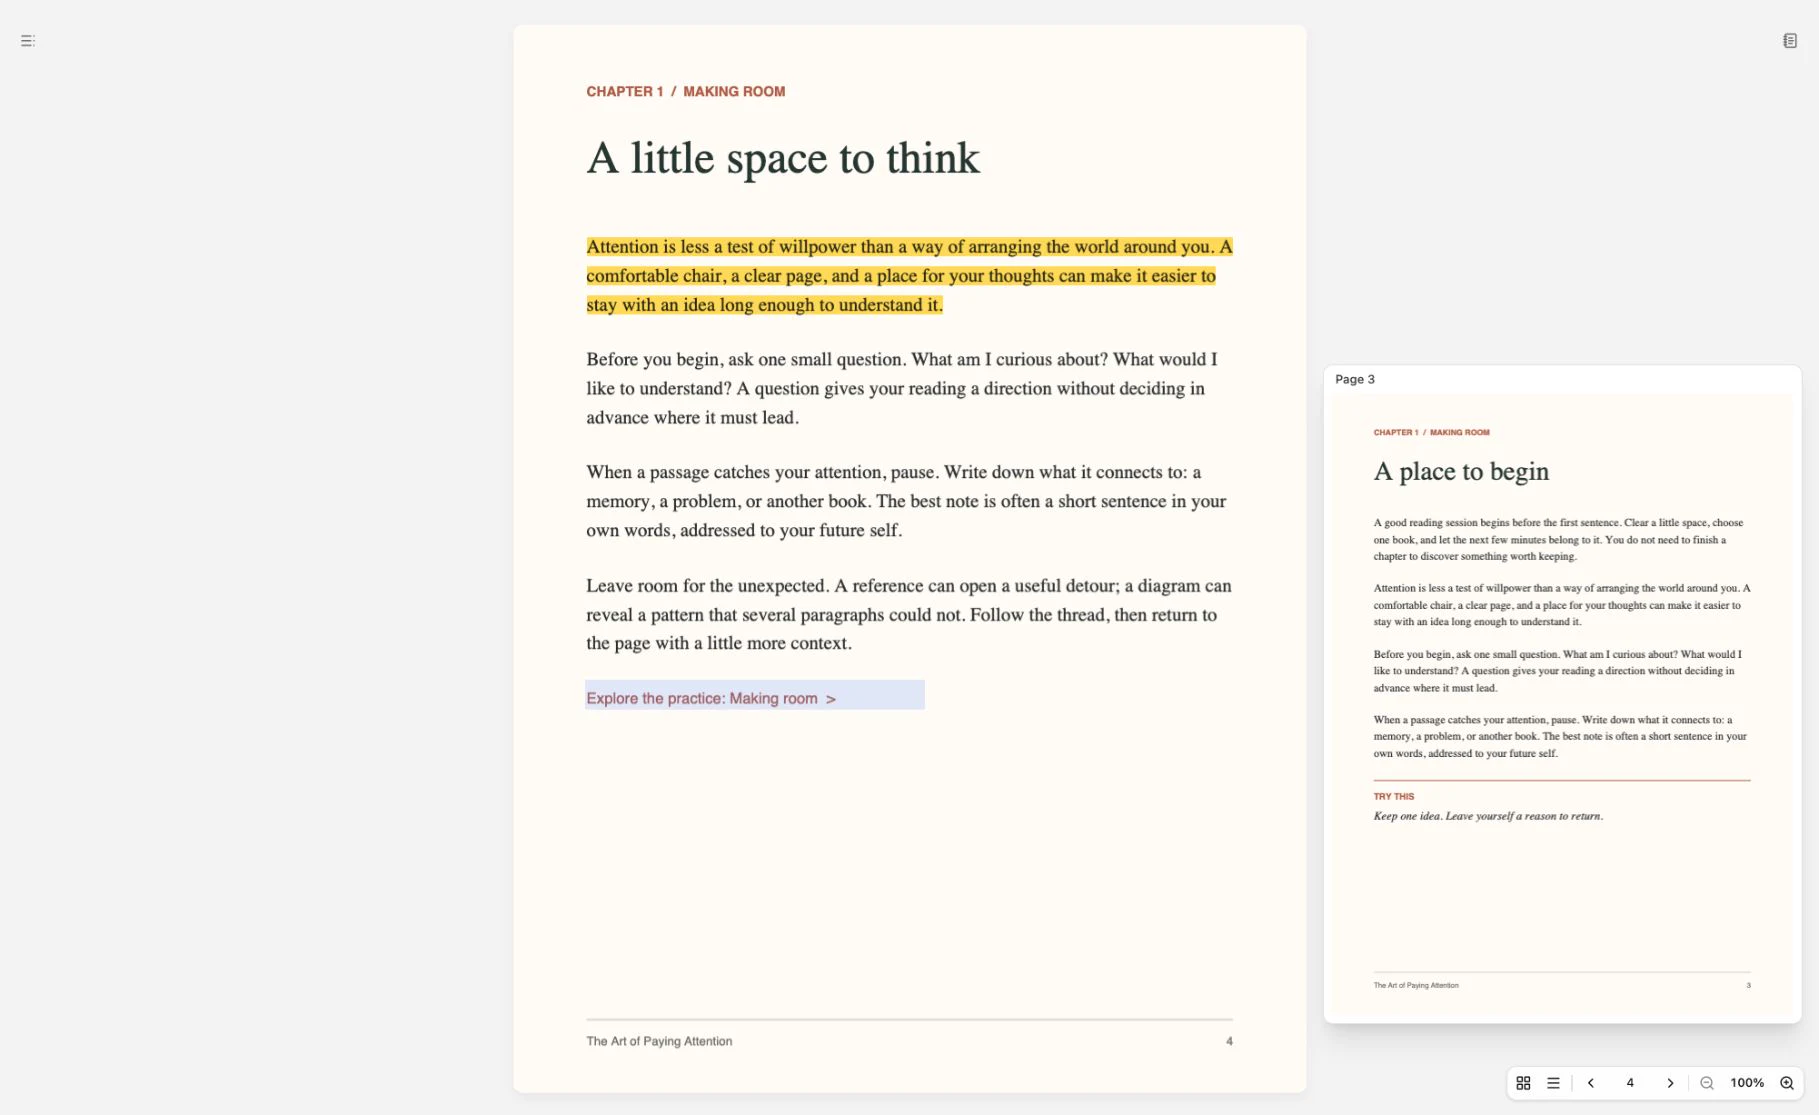Click the yellow highlighted paragraph
This screenshot has height=1115, width=1819.
click(909, 276)
